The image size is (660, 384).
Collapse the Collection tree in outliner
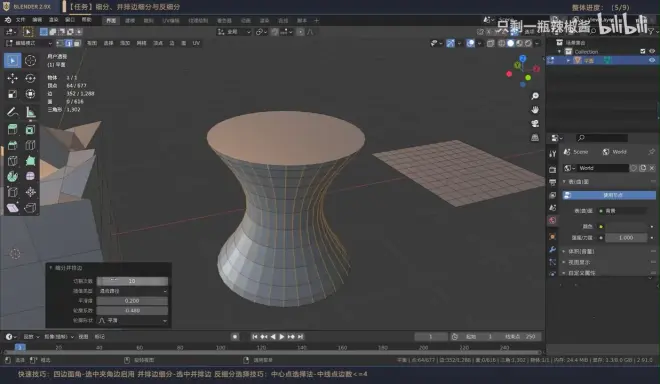click(559, 51)
